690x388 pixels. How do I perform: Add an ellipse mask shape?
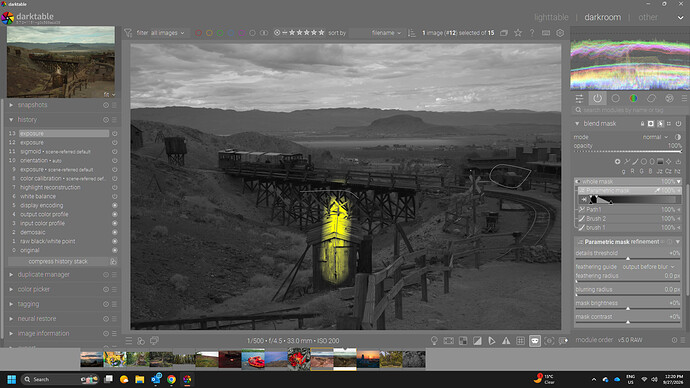652,162
